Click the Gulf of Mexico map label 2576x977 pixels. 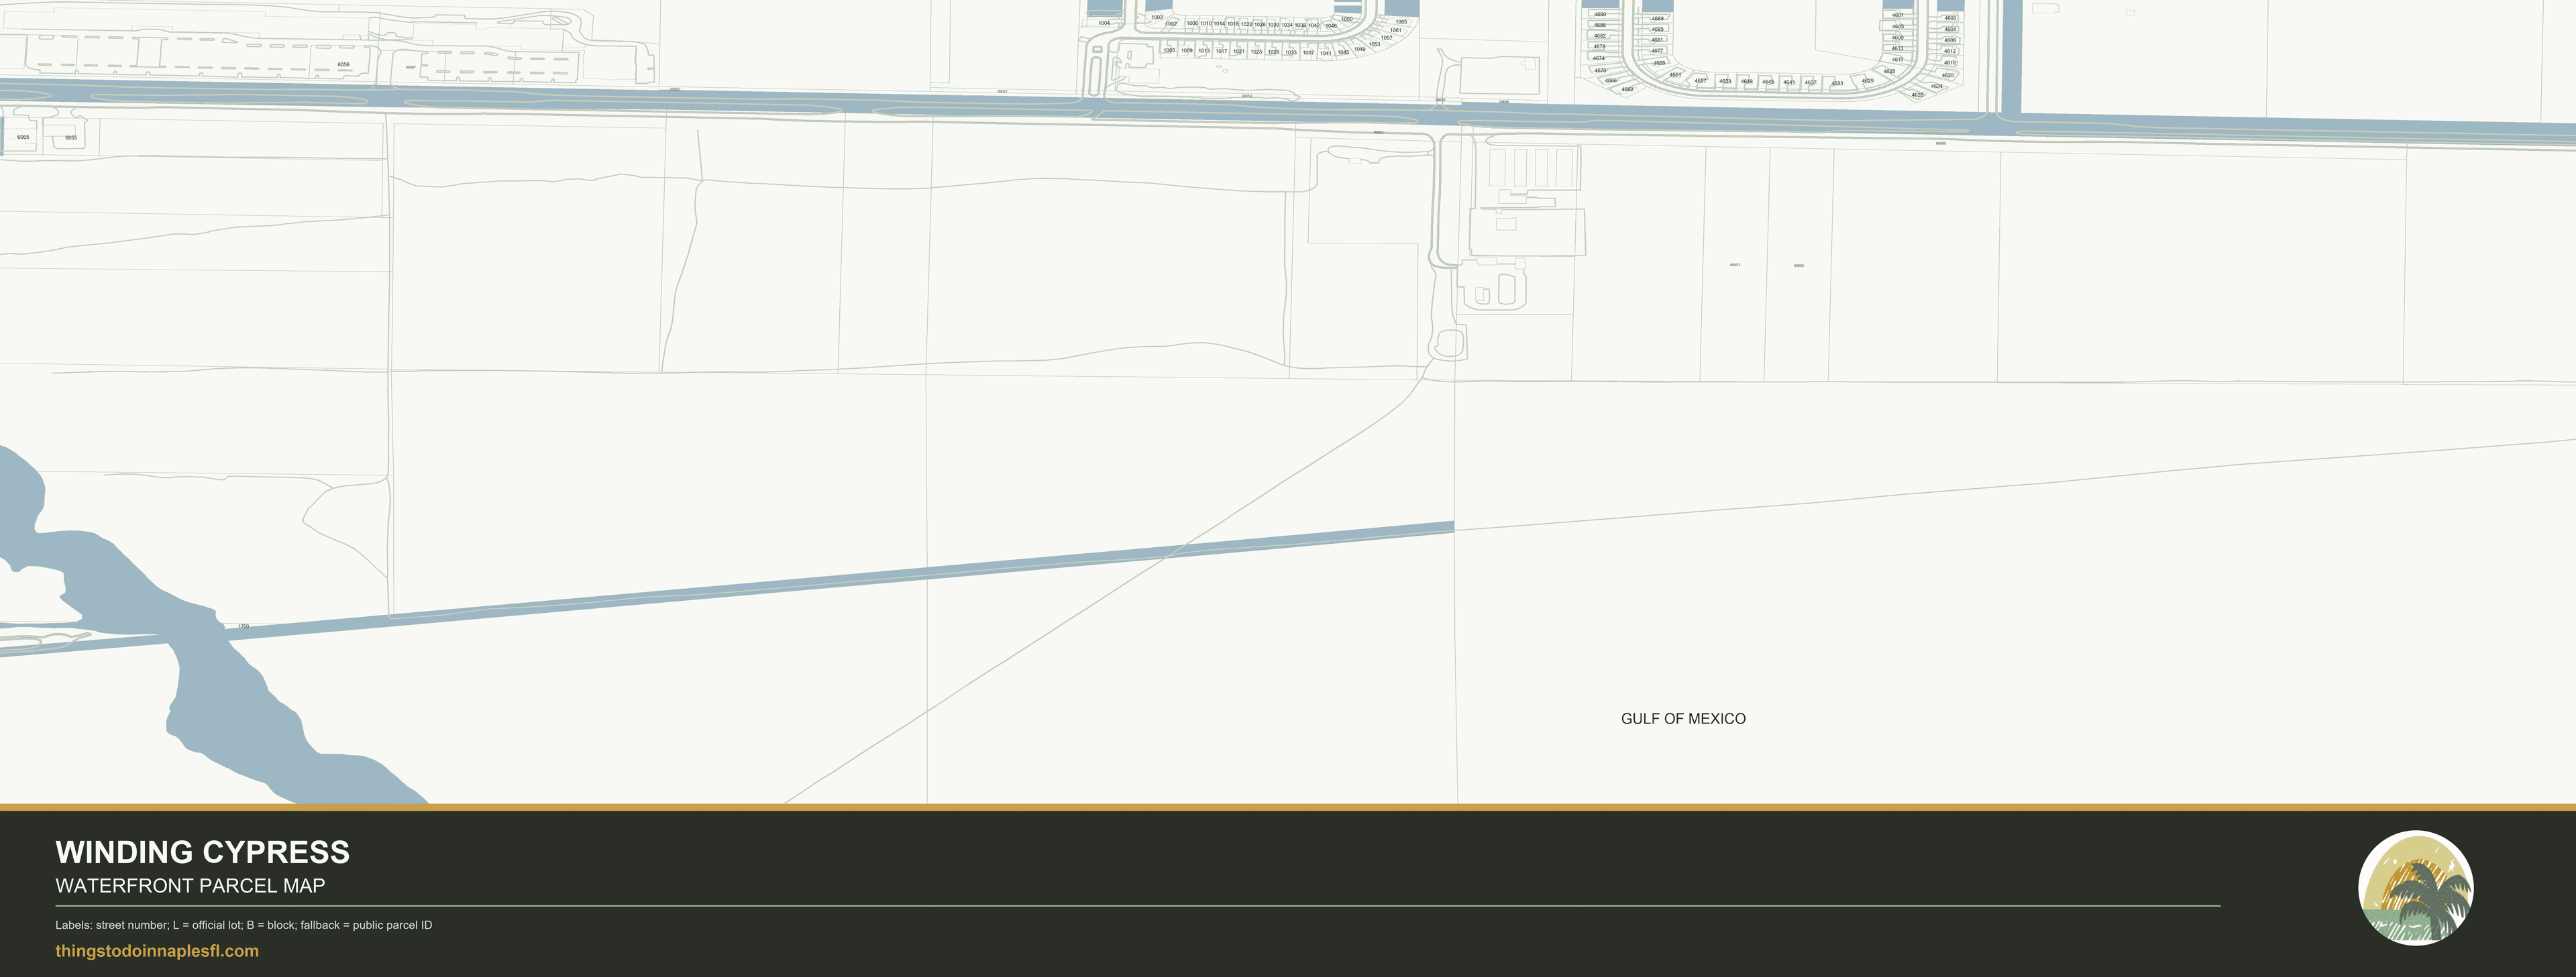[x=1683, y=719]
